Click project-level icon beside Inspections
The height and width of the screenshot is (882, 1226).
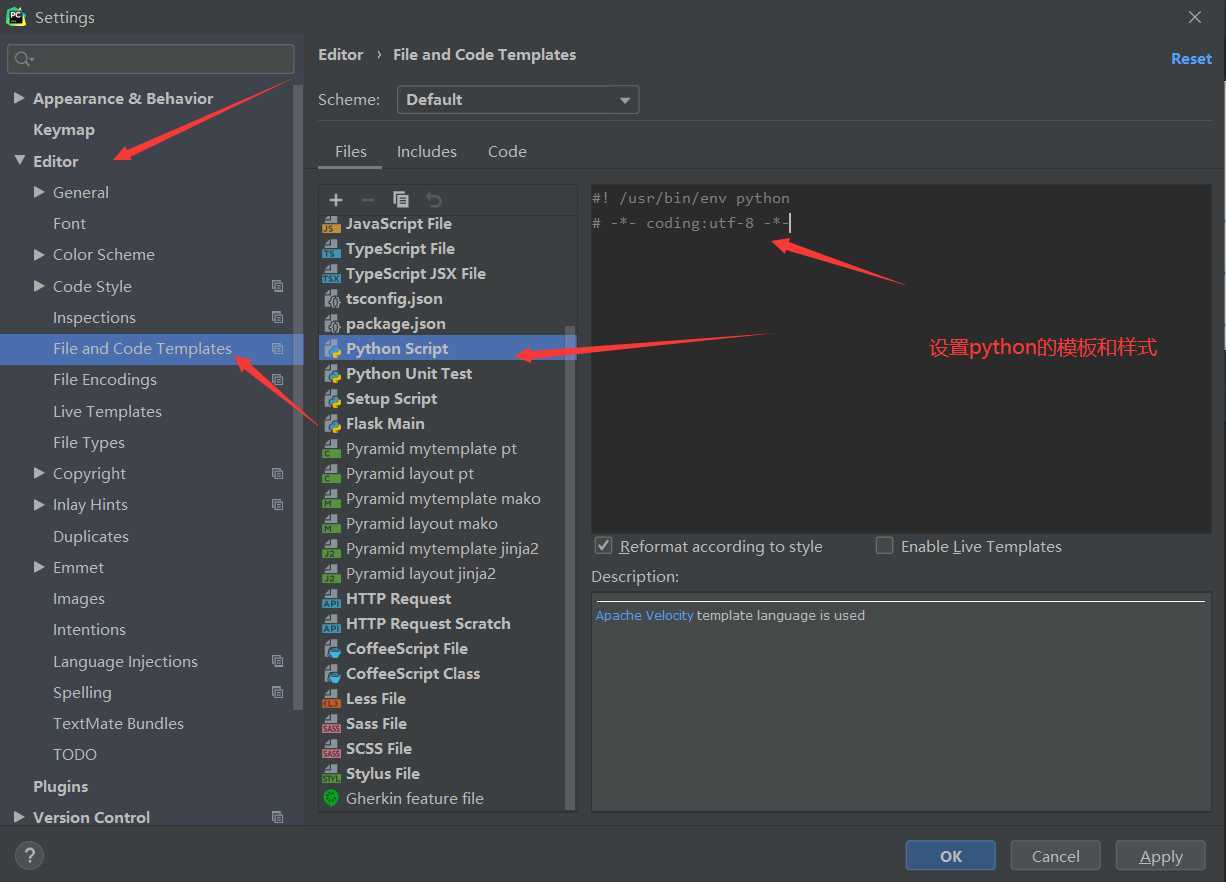pyautogui.click(x=278, y=317)
